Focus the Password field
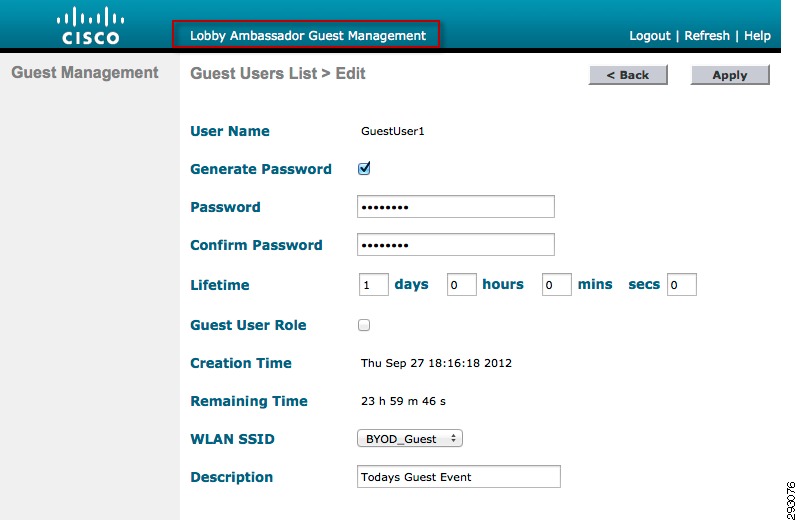Viewport: 795px width, 520px height. [x=456, y=207]
